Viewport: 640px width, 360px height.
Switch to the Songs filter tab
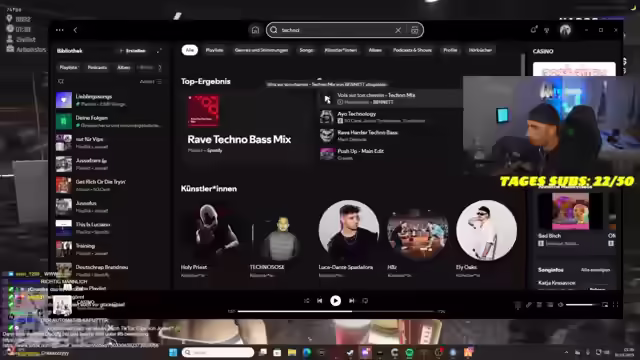[x=306, y=50]
